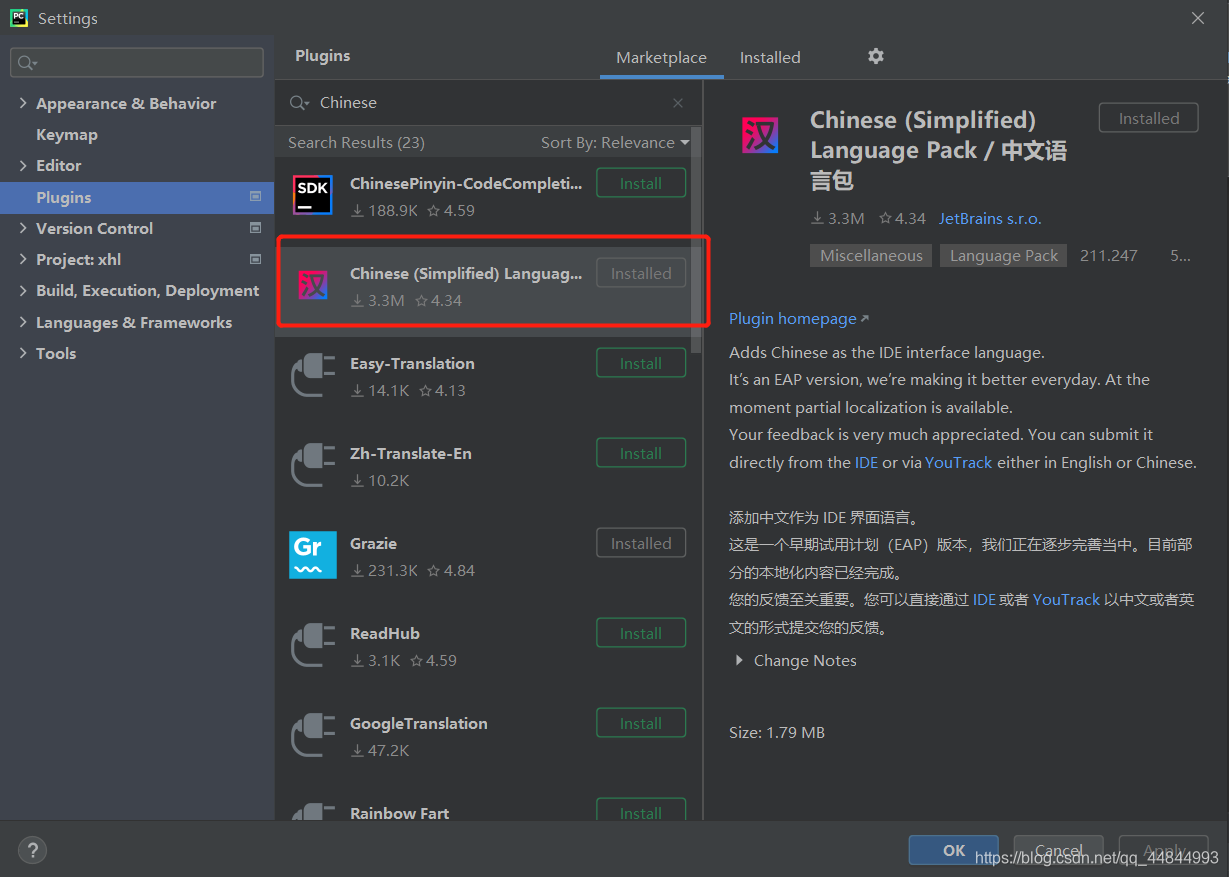
Task: Click the settings search magnifier icon
Action: (x=26, y=62)
